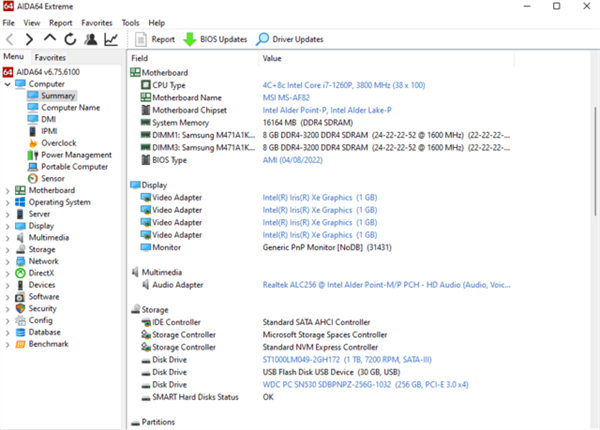Select Overclock under Computer
600x430 pixels.
(58, 143)
